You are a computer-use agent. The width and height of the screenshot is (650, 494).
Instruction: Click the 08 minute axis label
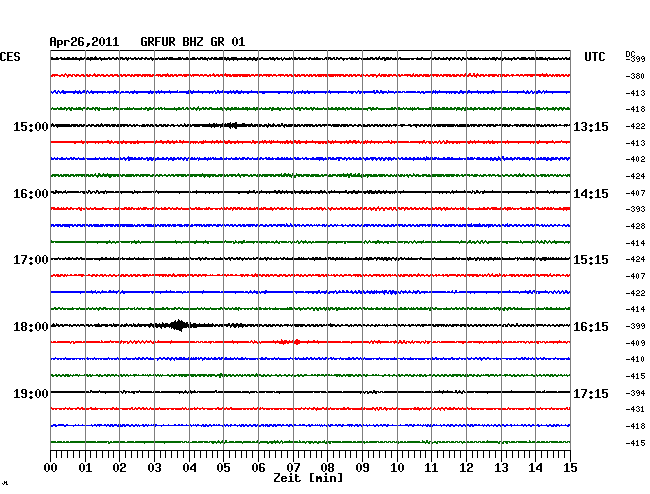(327, 468)
